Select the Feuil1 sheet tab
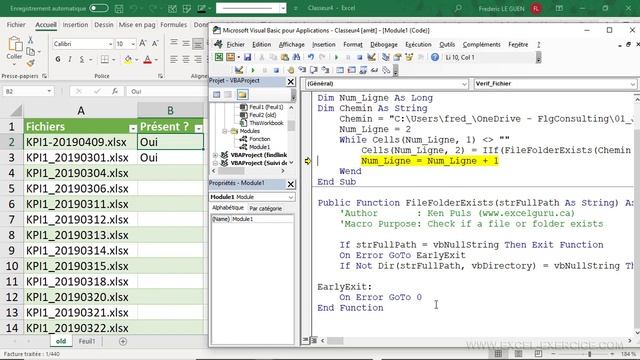The height and width of the screenshot is (360, 640). (x=87, y=341)
